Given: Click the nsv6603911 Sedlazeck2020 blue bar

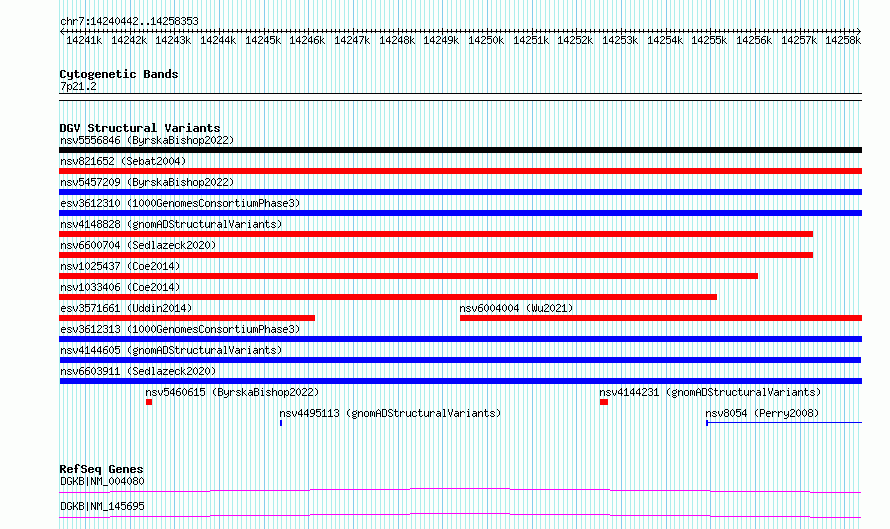Looking at the screenshot, I should (460, 381).
